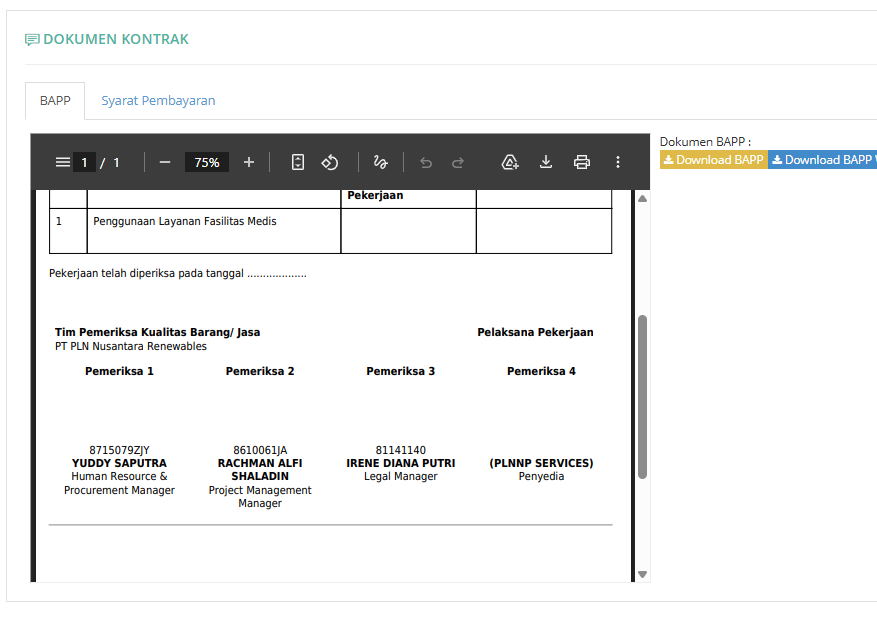Select the BAPP tab
Screen dimensions: 877x618
click(x=55, y=101)
